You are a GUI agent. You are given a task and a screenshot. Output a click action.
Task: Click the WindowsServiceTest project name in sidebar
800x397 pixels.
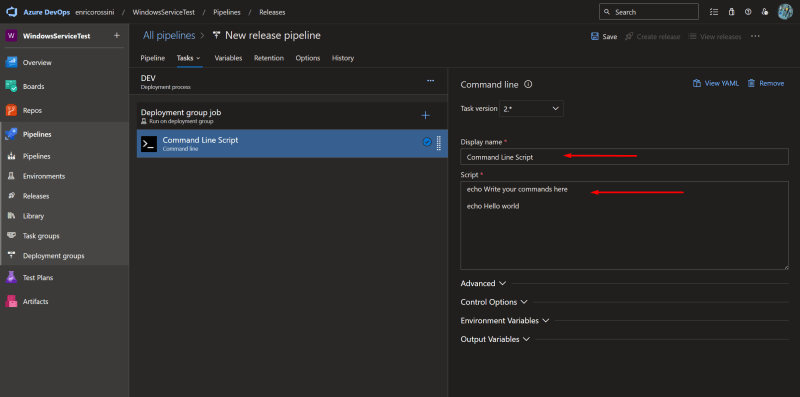(x=57, y=36)
